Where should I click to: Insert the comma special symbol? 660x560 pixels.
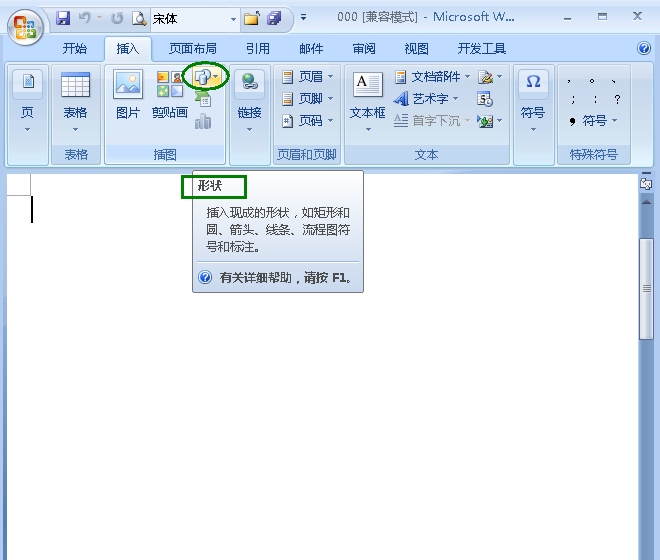[569, 81]
